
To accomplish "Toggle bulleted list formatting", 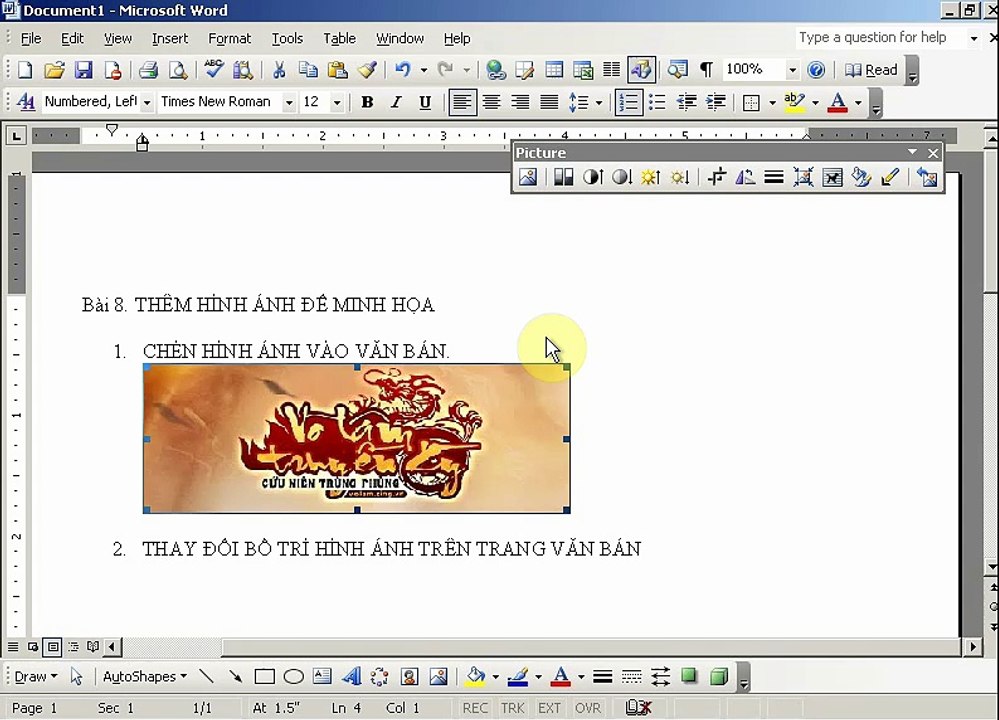I will coord(657,102).
